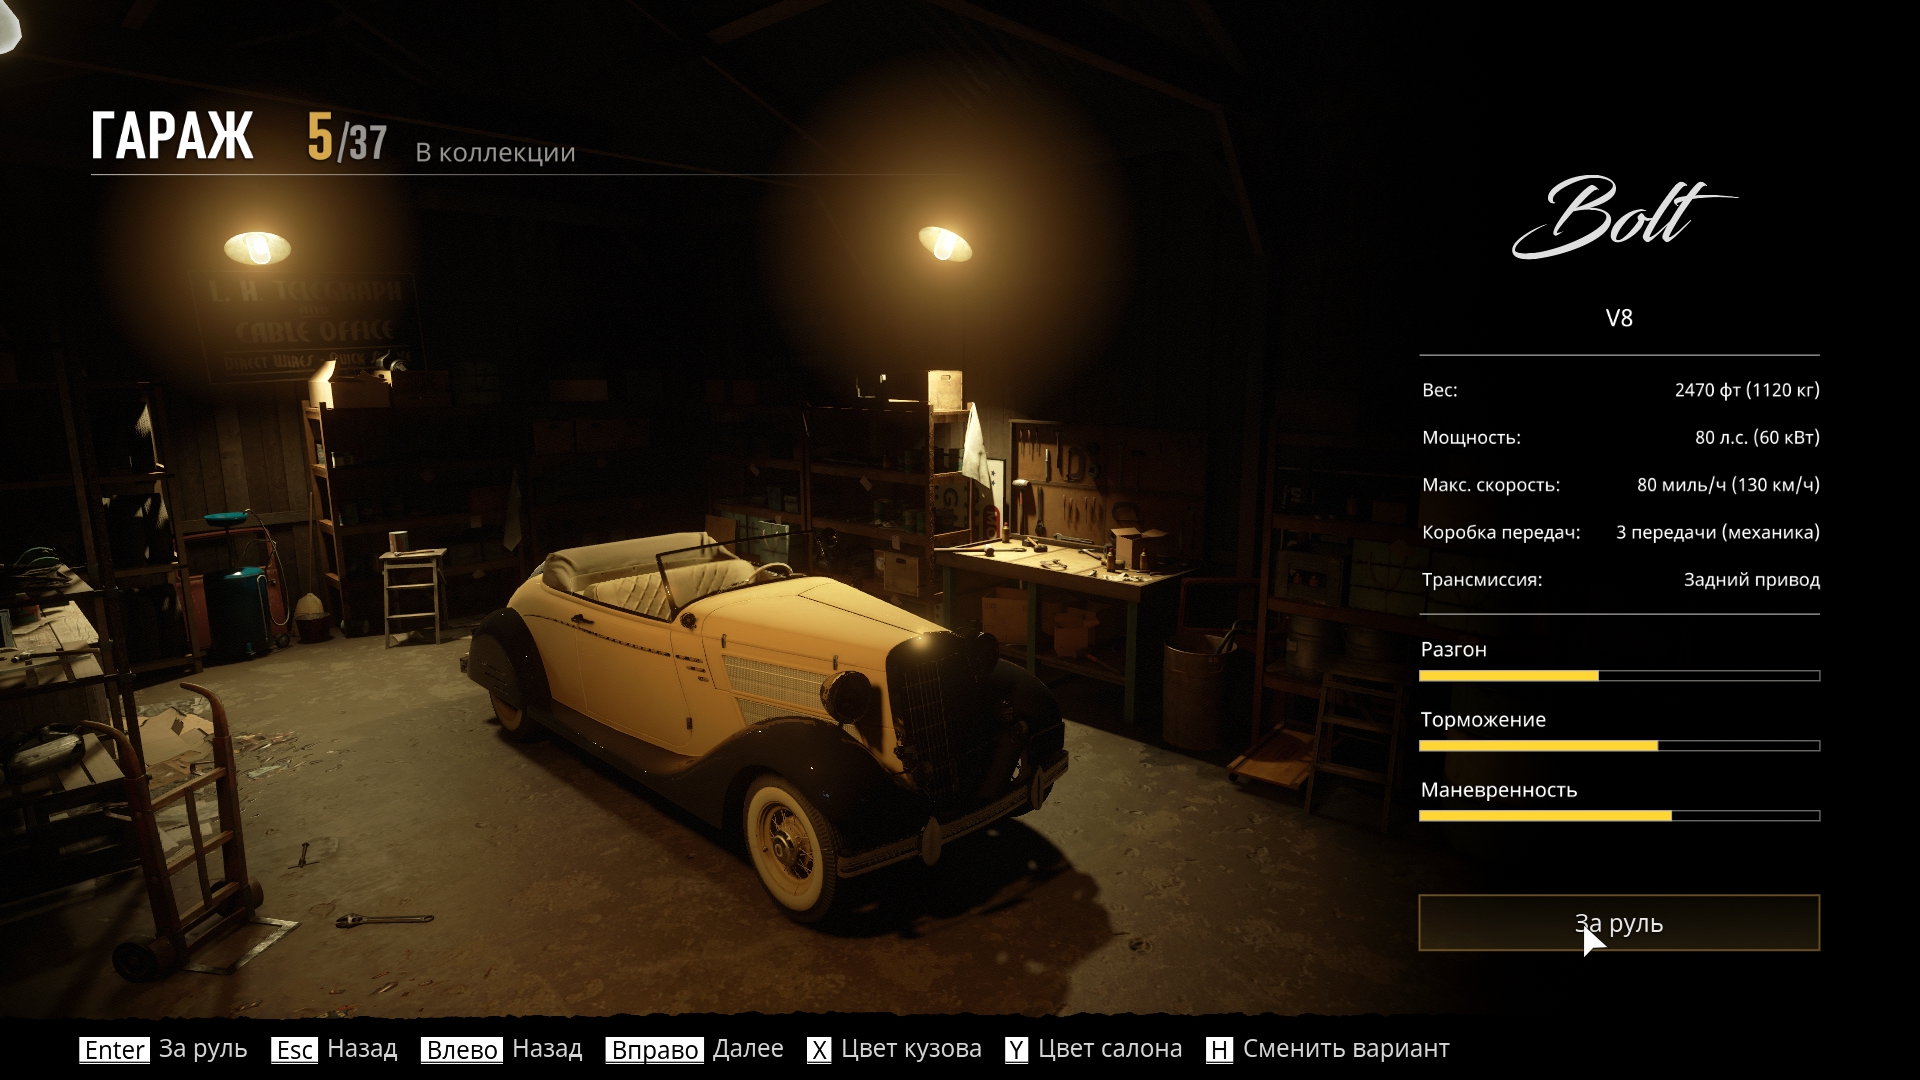Choose 'Сменить вариант' to change variant

(x=1345, y=1048)
